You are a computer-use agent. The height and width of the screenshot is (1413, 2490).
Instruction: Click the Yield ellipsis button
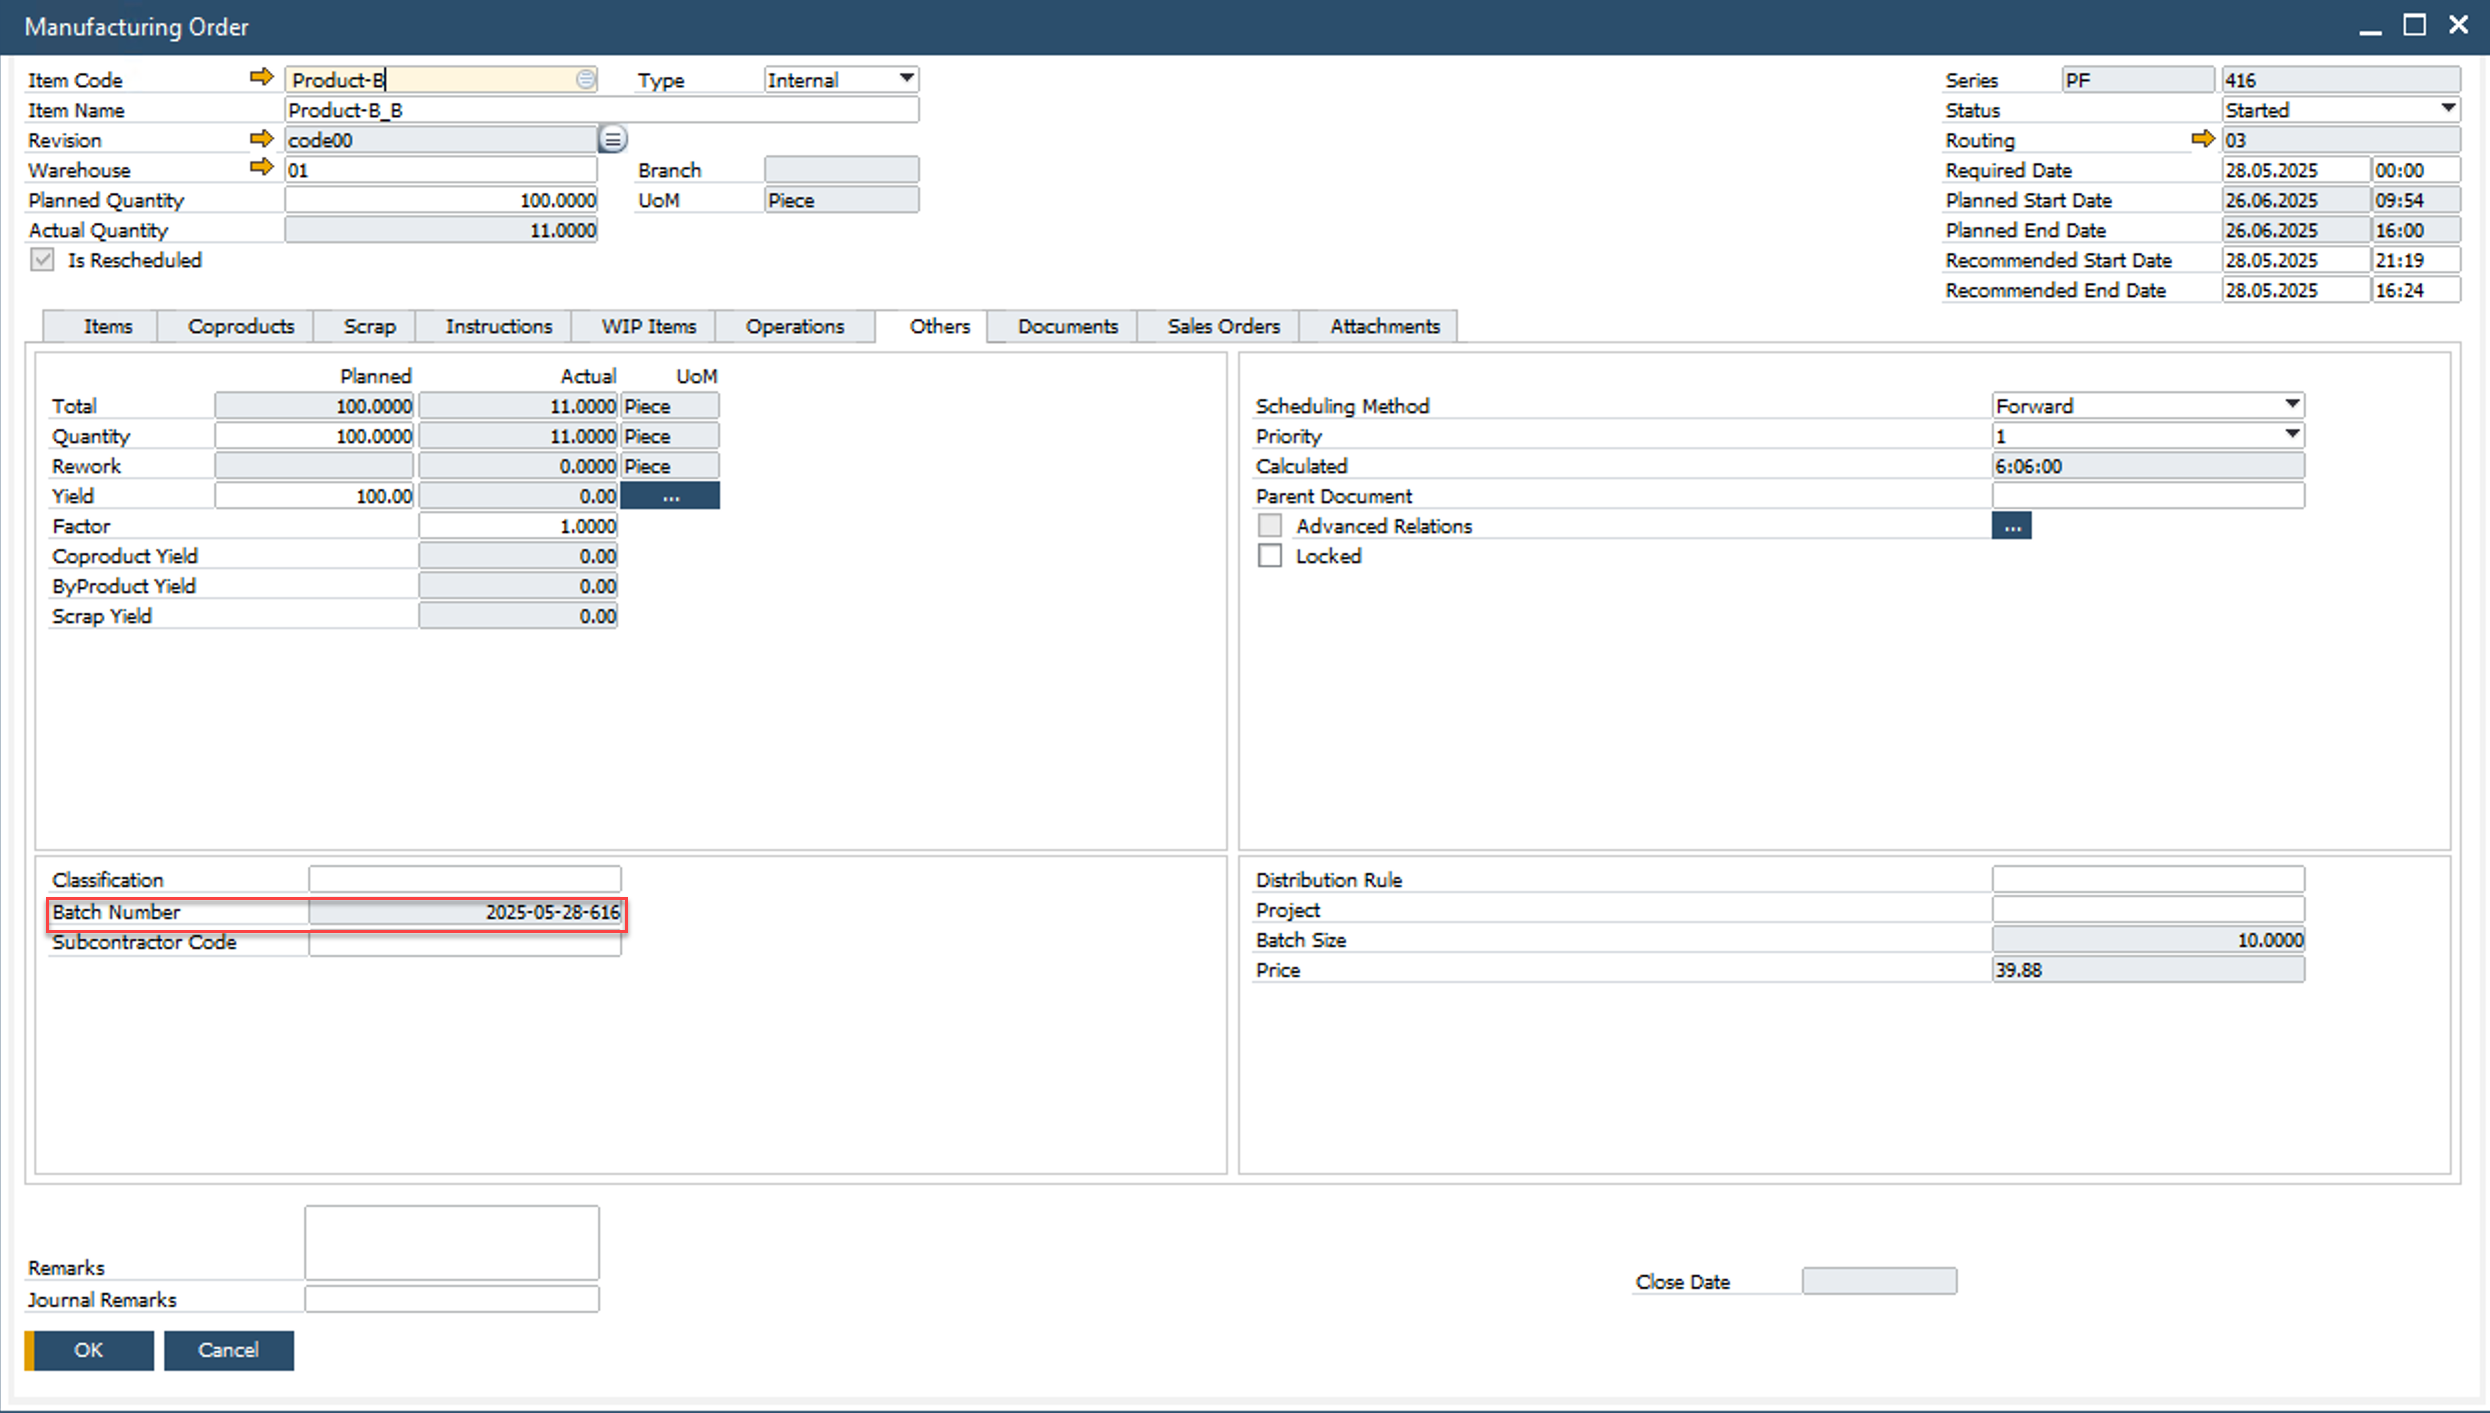[x=670, y=496]
